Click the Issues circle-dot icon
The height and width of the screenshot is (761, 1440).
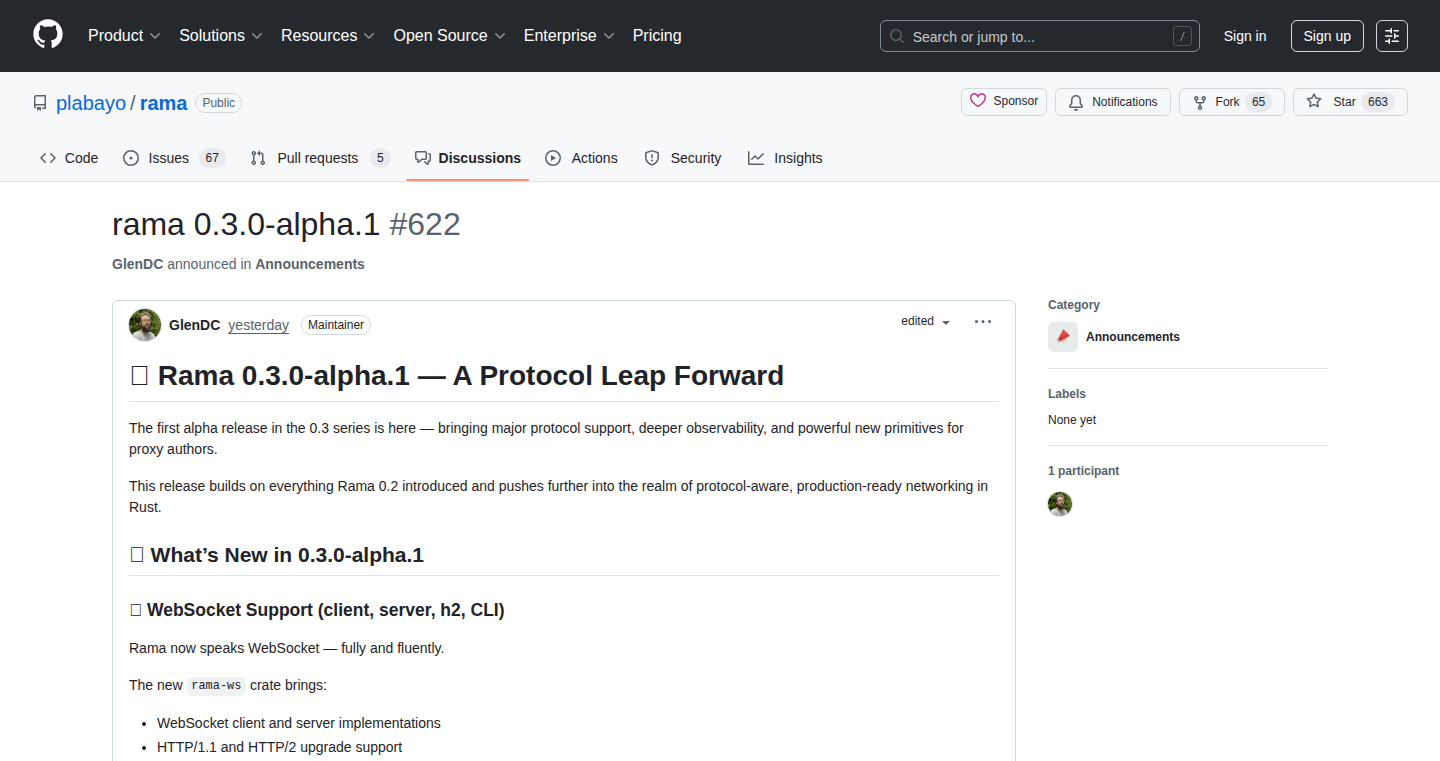click(131, 158)
